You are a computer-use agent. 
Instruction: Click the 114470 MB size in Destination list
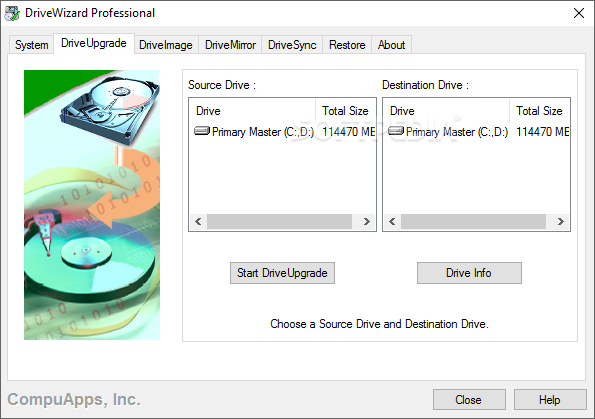[x=543, y=132]
